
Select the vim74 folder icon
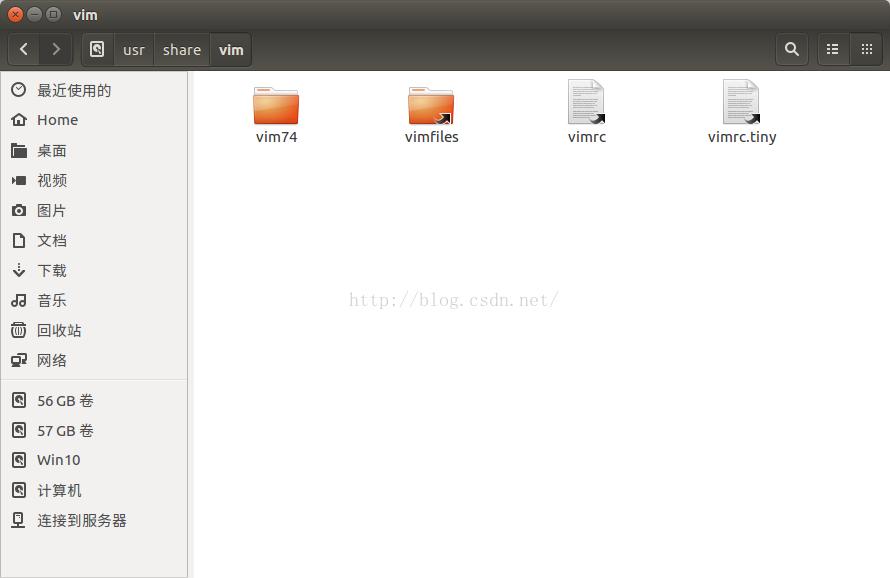(276, 105)
